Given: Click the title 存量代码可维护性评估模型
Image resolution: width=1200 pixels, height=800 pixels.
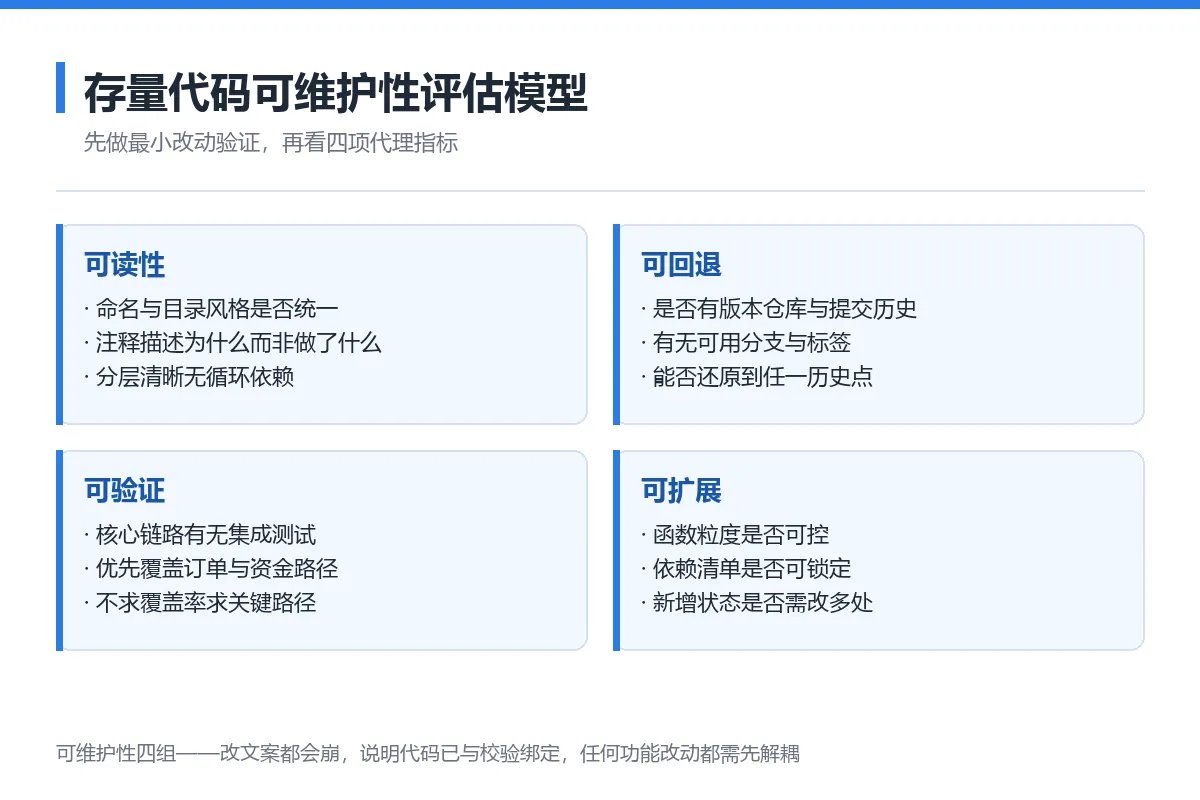Looking at the screenshot, I should [335, 94].
